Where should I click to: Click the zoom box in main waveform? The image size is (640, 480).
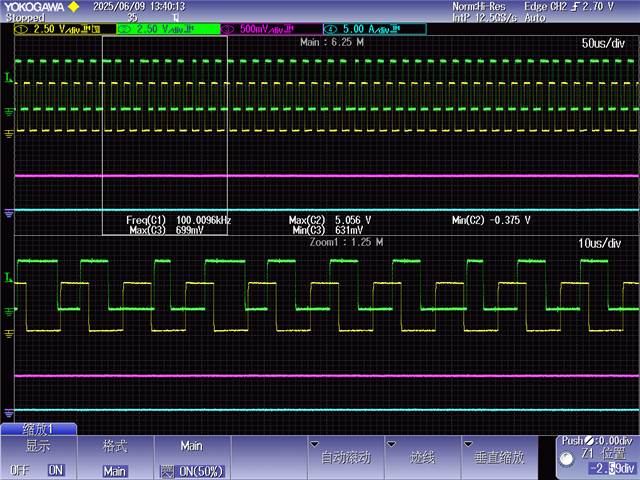(x=165, y=135)
